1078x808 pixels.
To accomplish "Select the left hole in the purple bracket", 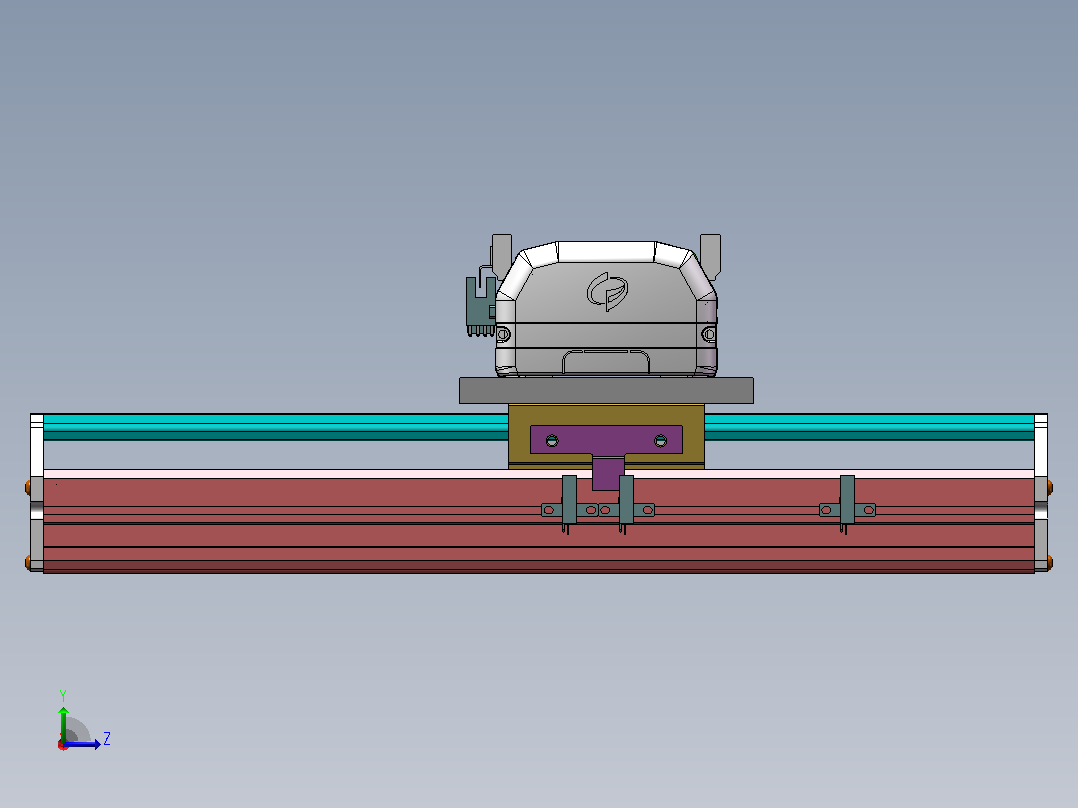I will point(552,441).
